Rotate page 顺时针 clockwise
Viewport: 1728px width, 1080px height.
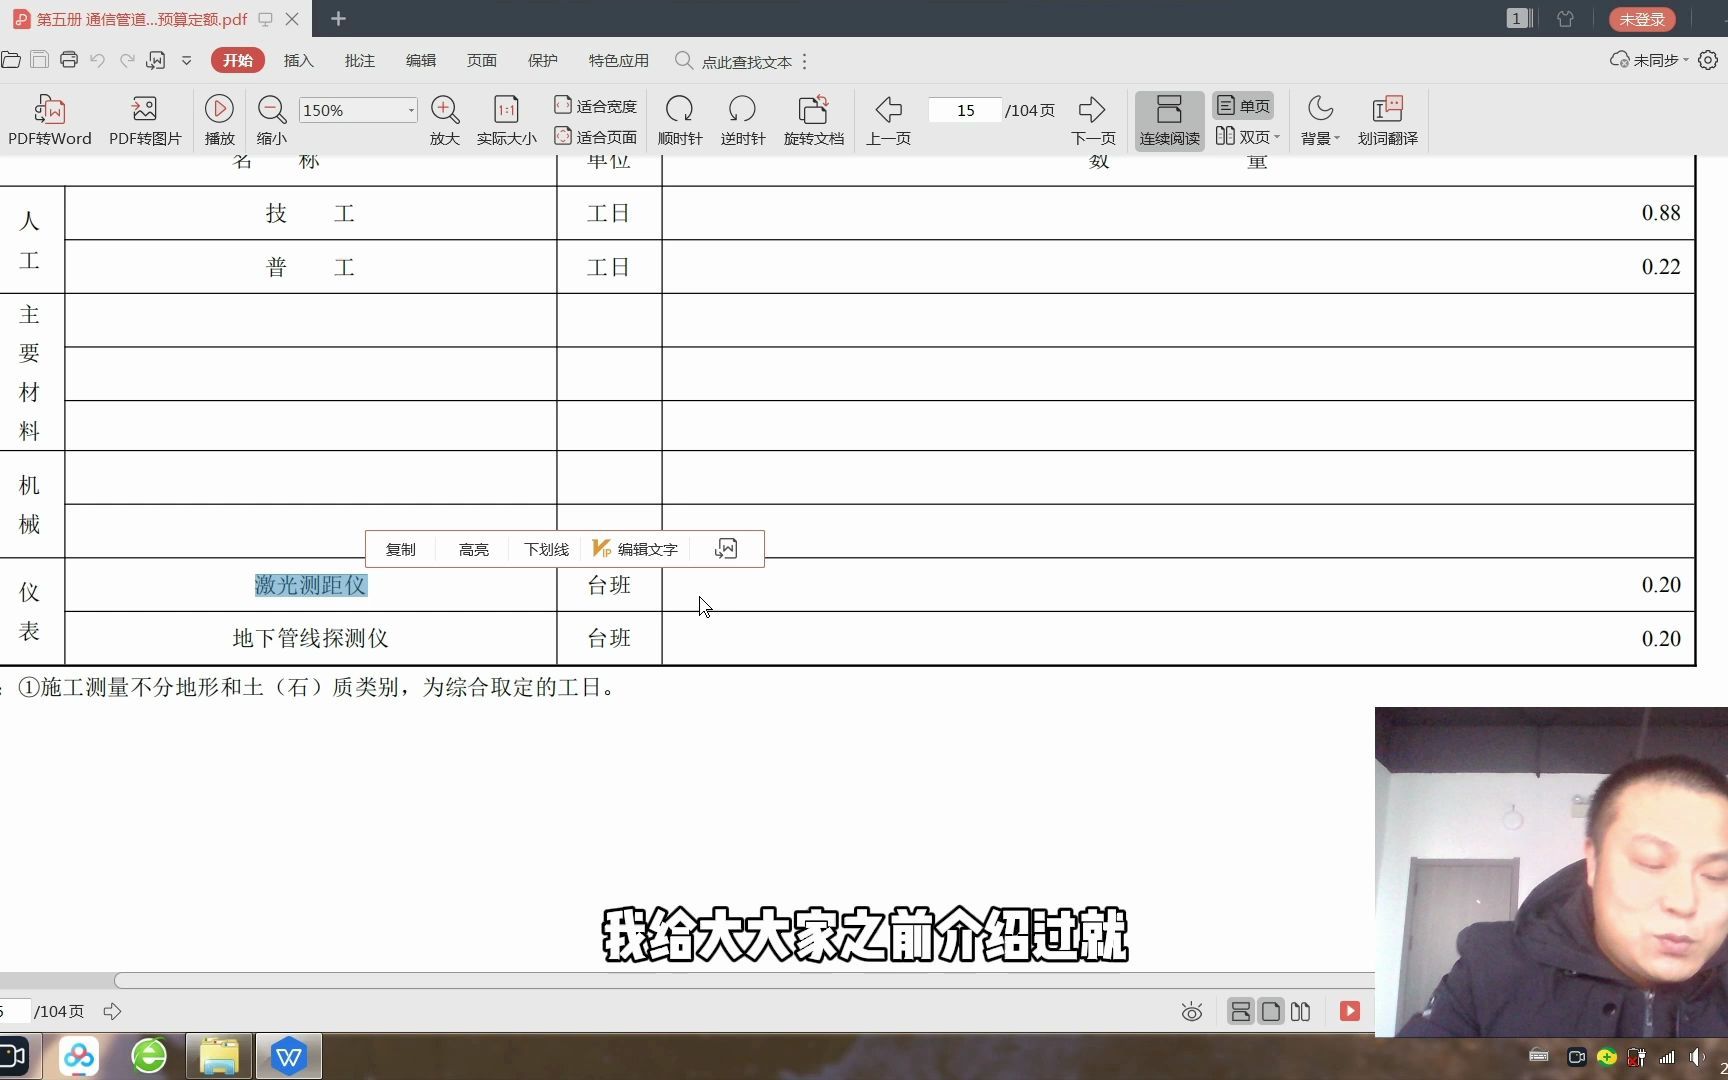680,120
